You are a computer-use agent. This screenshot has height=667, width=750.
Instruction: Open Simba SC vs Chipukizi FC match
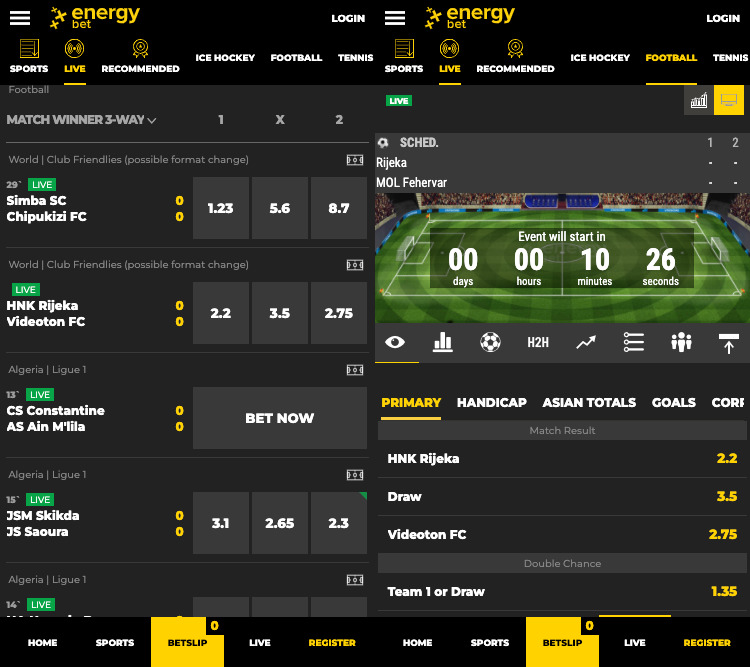[46, 208]
